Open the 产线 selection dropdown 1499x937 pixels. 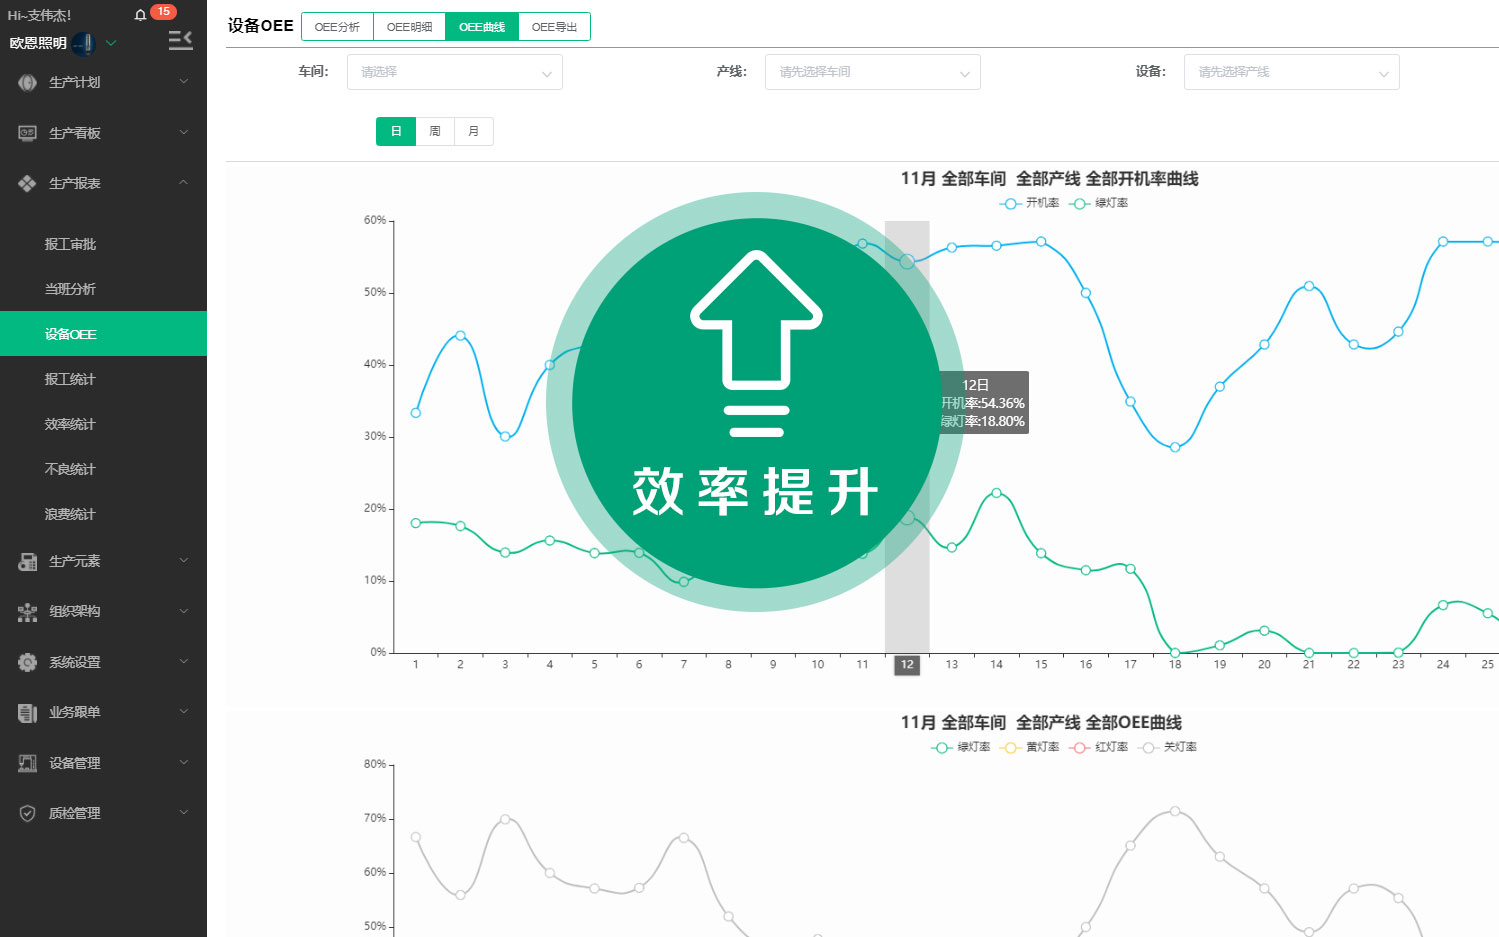(x=872, y=72)
